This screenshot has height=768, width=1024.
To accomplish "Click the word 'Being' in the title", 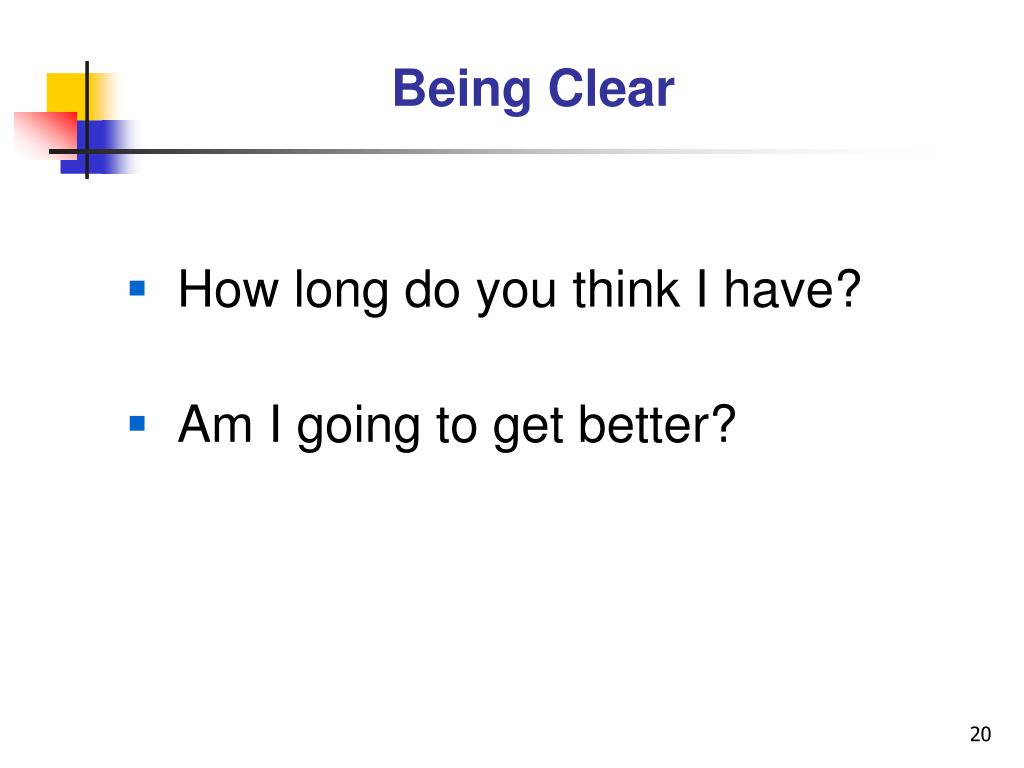I will [462, 89].
